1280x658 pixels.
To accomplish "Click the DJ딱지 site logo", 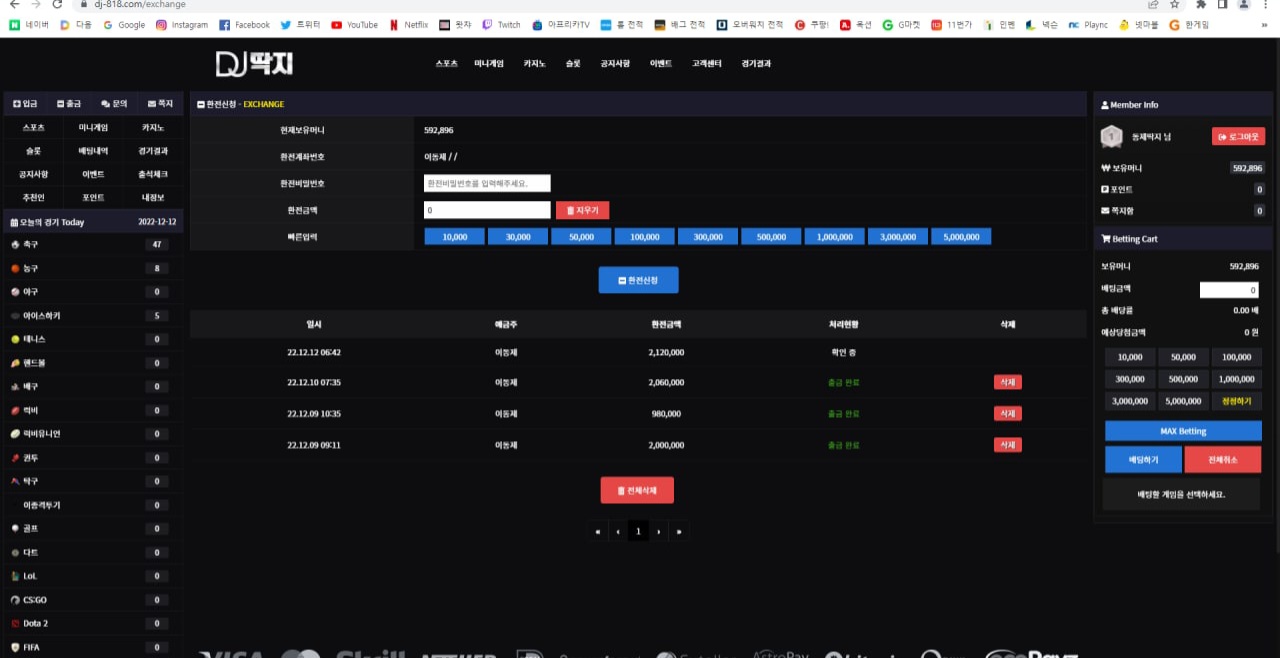I will [x=254, y=64].
